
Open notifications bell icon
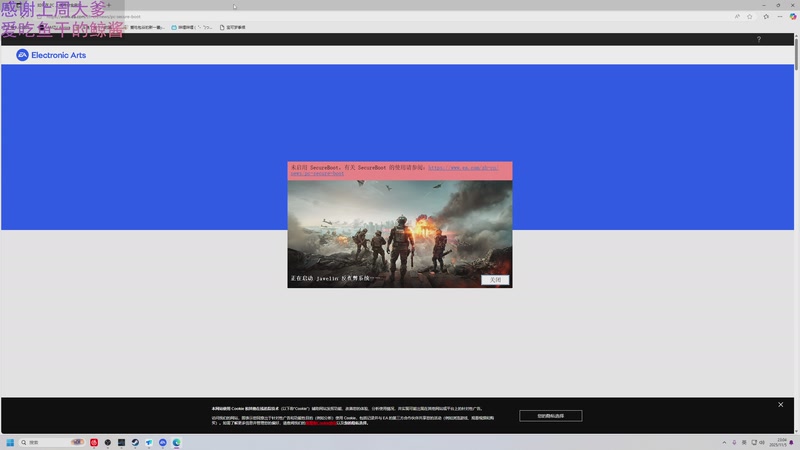tap(791, 442)
